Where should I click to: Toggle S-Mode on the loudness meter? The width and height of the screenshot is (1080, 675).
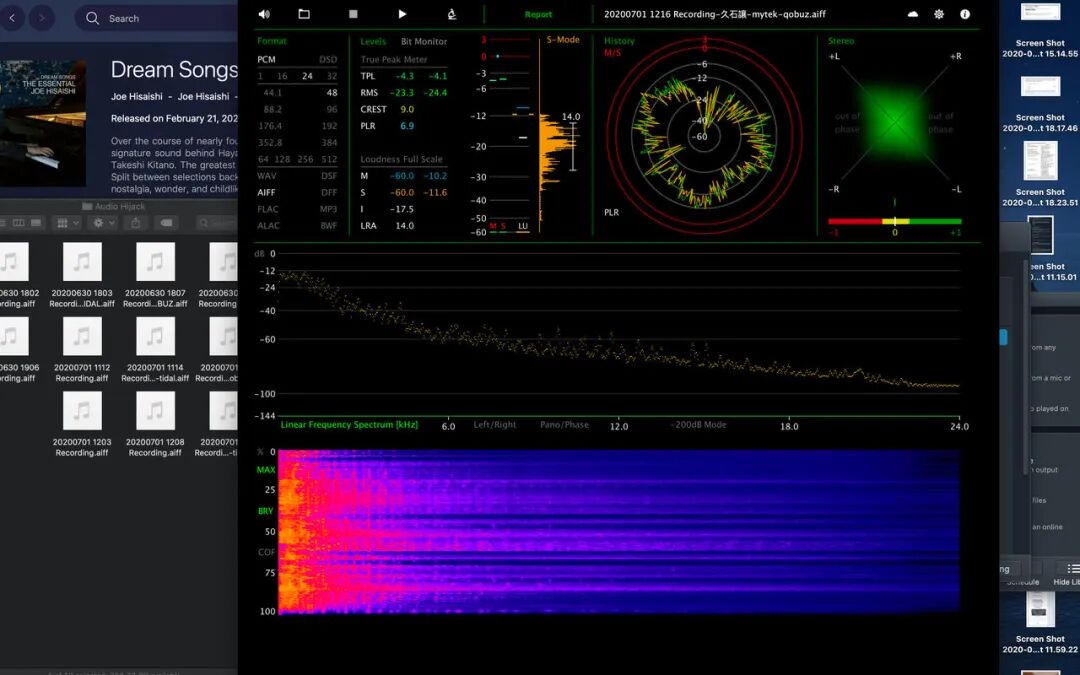coord(563,40)
